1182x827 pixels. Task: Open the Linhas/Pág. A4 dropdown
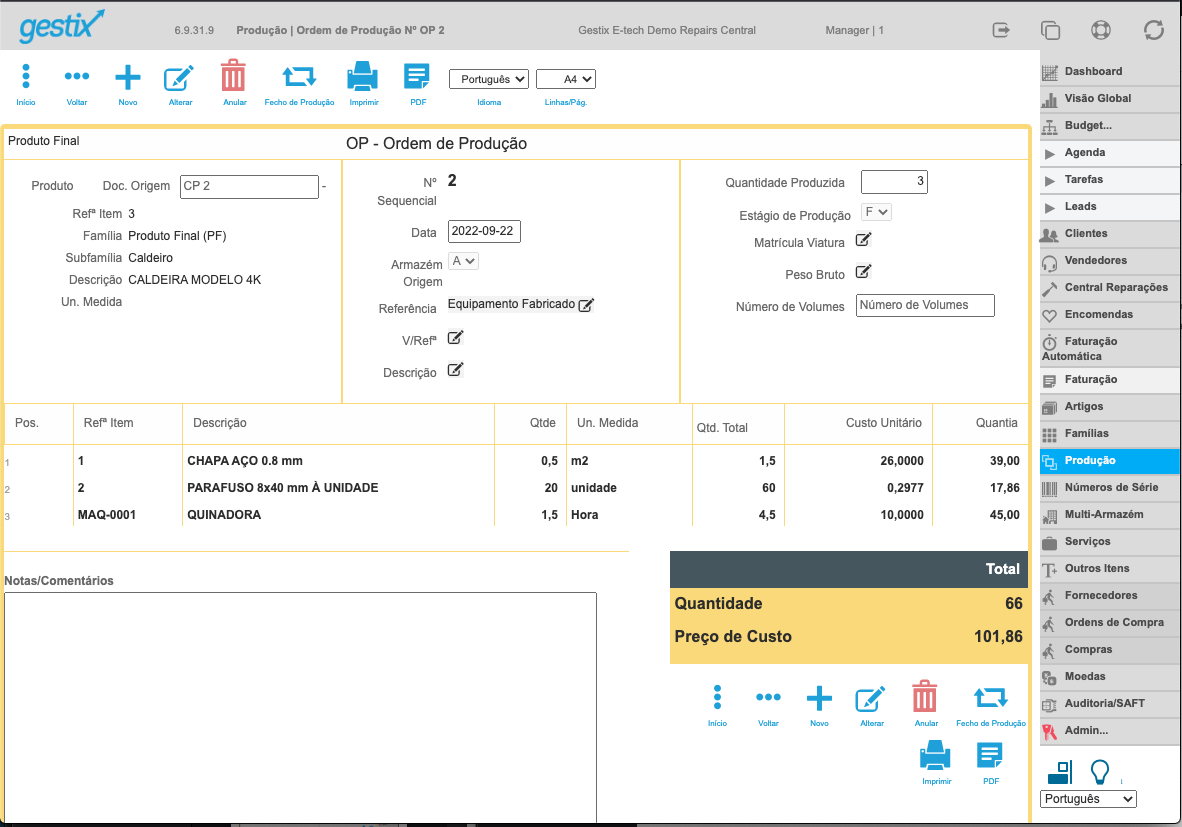tap(566, 79)
